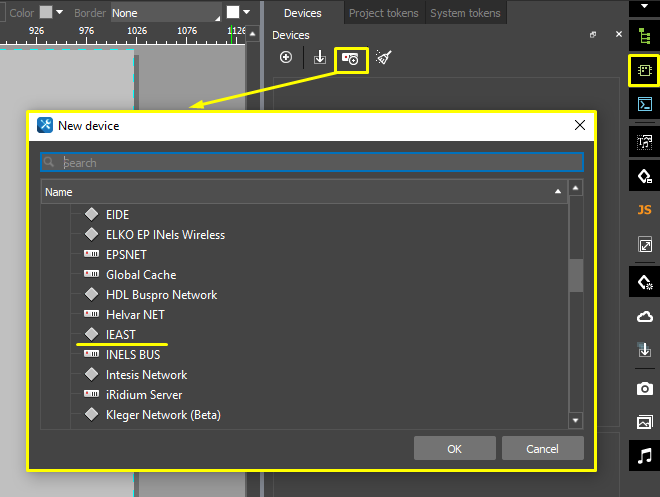Image resolution: width=660 pixels, height=497 pixels.
Task: Open the music note sounds panel
Action: click(x=644, y=456)
